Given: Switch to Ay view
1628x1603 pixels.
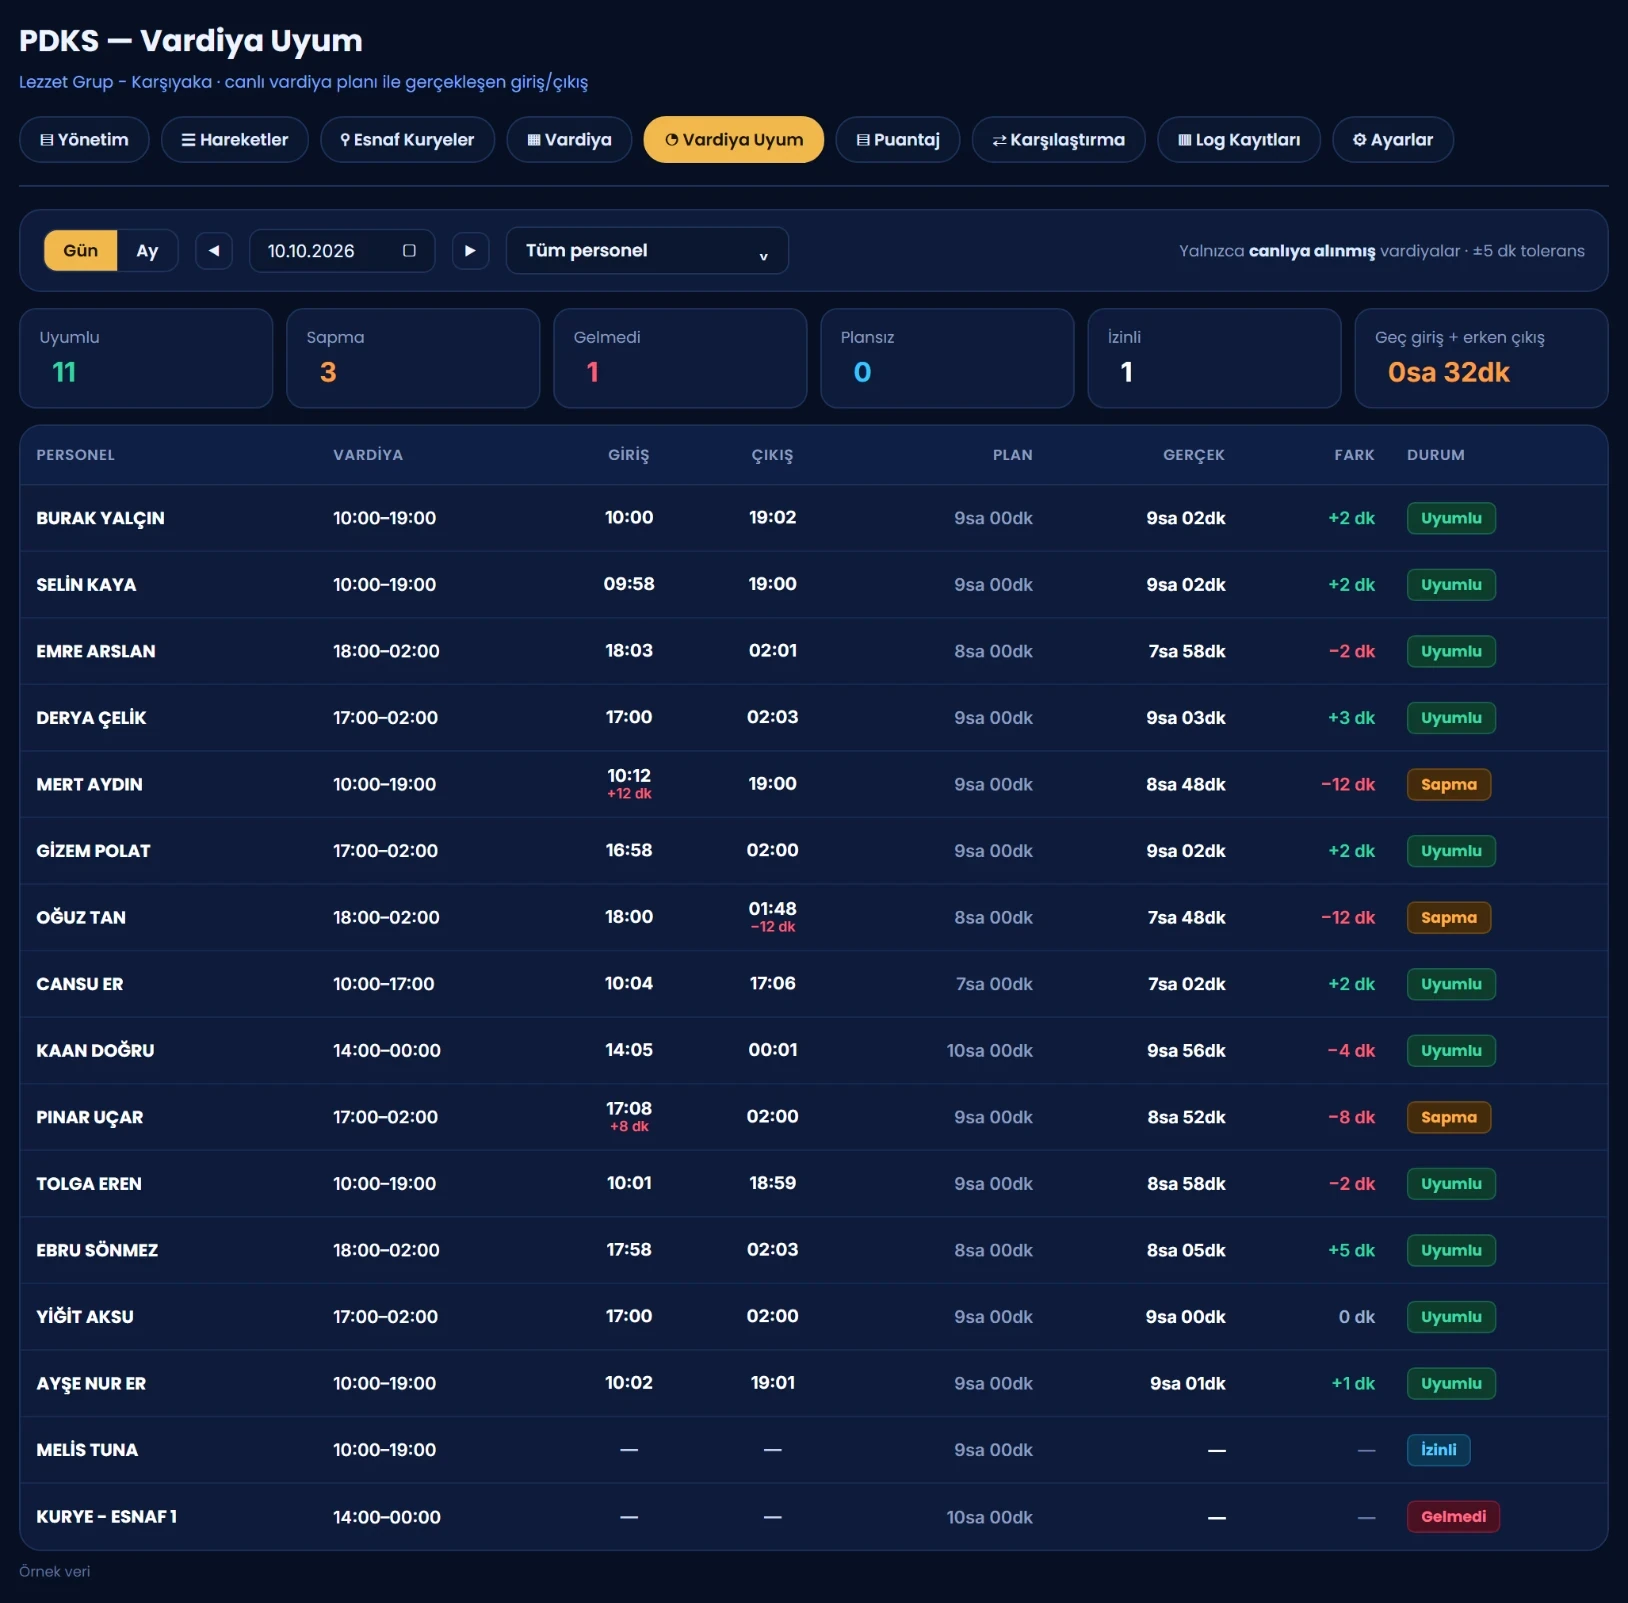Looking at the screenshot, I should (x=147, y=251).
